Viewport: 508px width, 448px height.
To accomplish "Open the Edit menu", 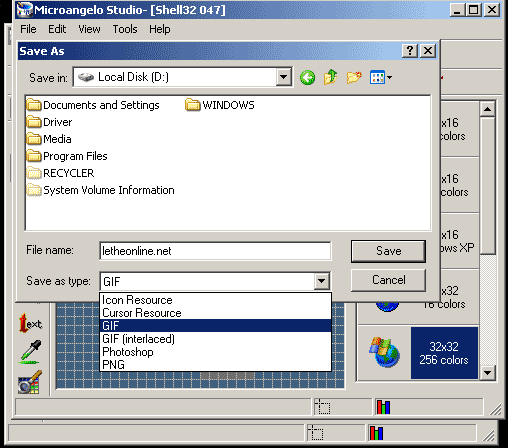I will pyautogui.click(x=57, y=29).
